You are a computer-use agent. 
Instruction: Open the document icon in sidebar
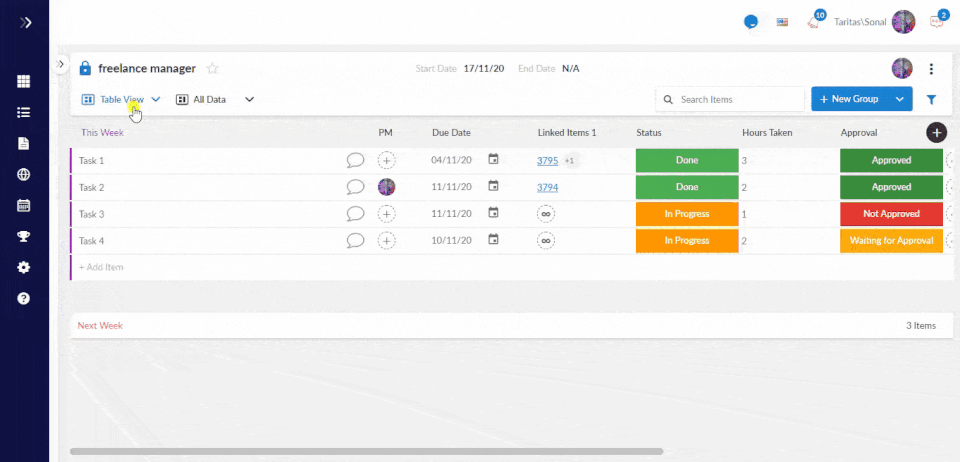[24, 143]
